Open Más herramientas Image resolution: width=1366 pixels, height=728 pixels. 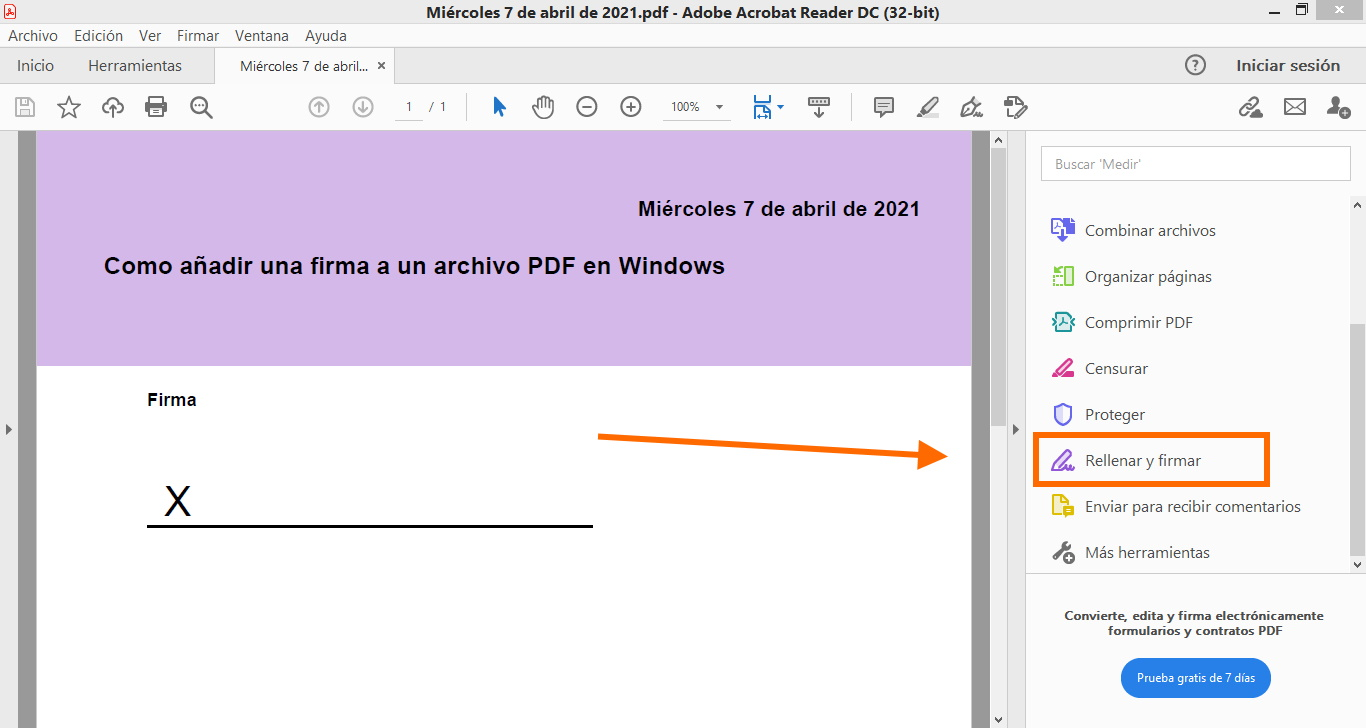pyautogui.click(x=1130, y=552)
